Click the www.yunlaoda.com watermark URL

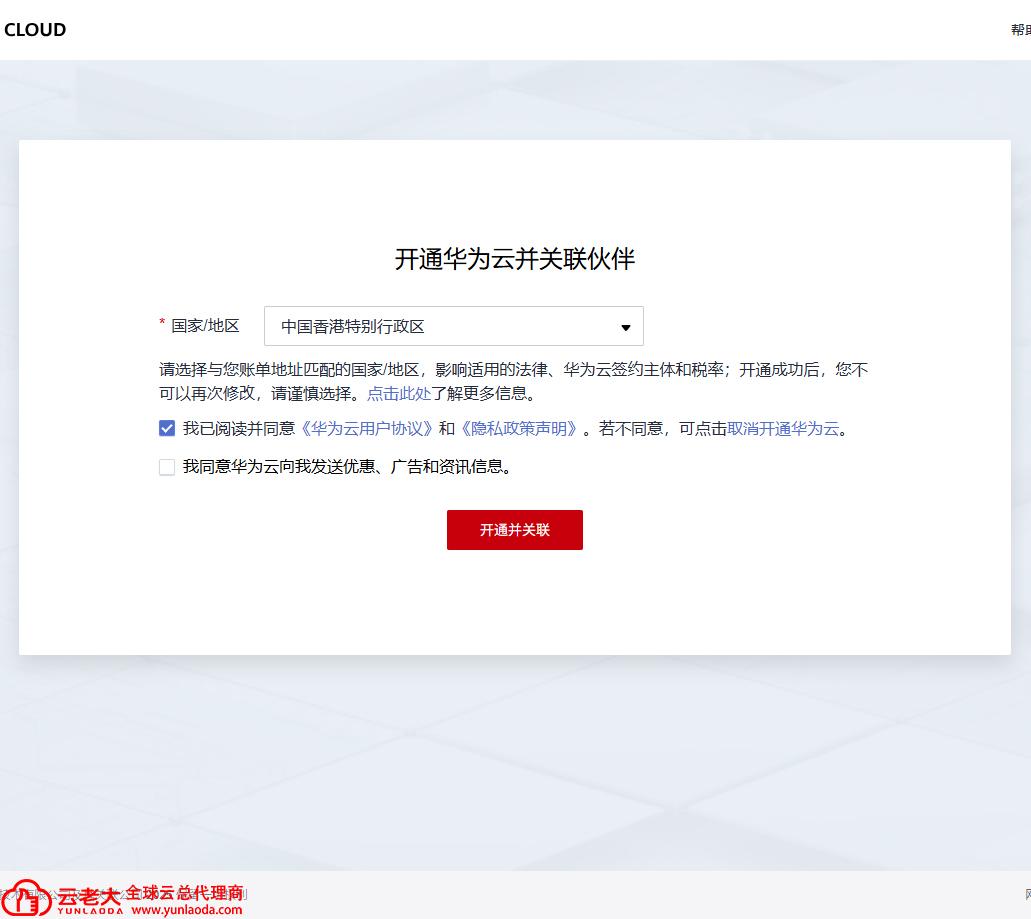(186, 909)
